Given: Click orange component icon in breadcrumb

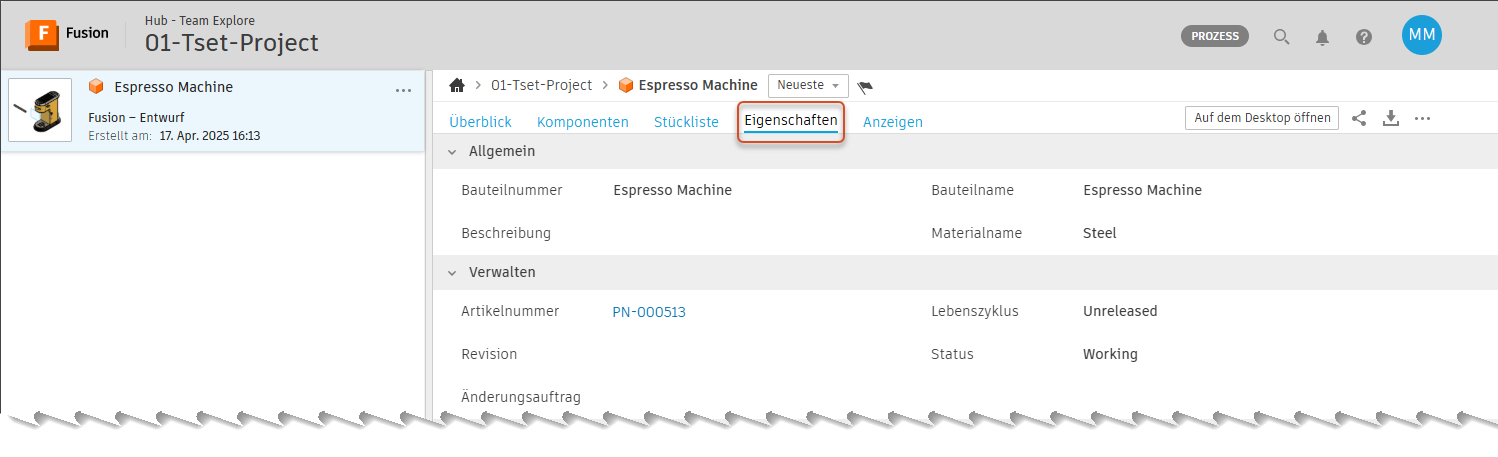Looking at the screenshot, I should pos(626,85).
